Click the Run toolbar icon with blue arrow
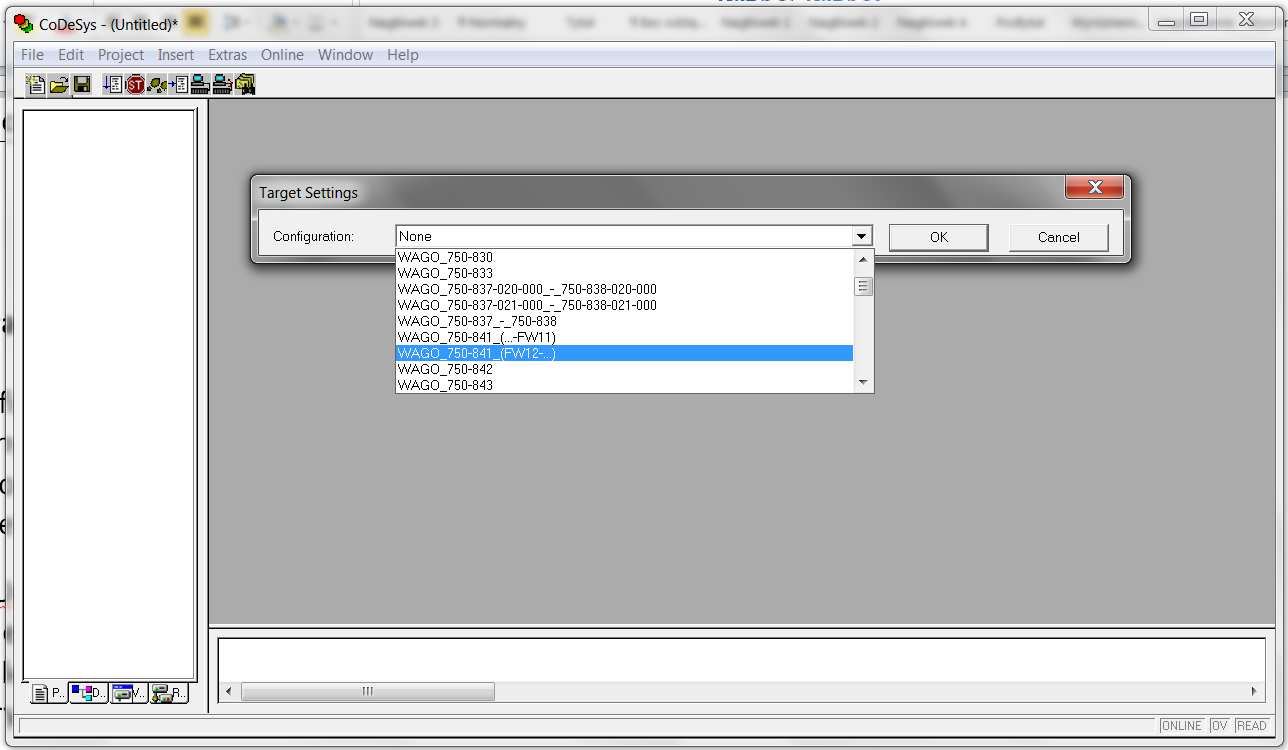 click(113, 84)
